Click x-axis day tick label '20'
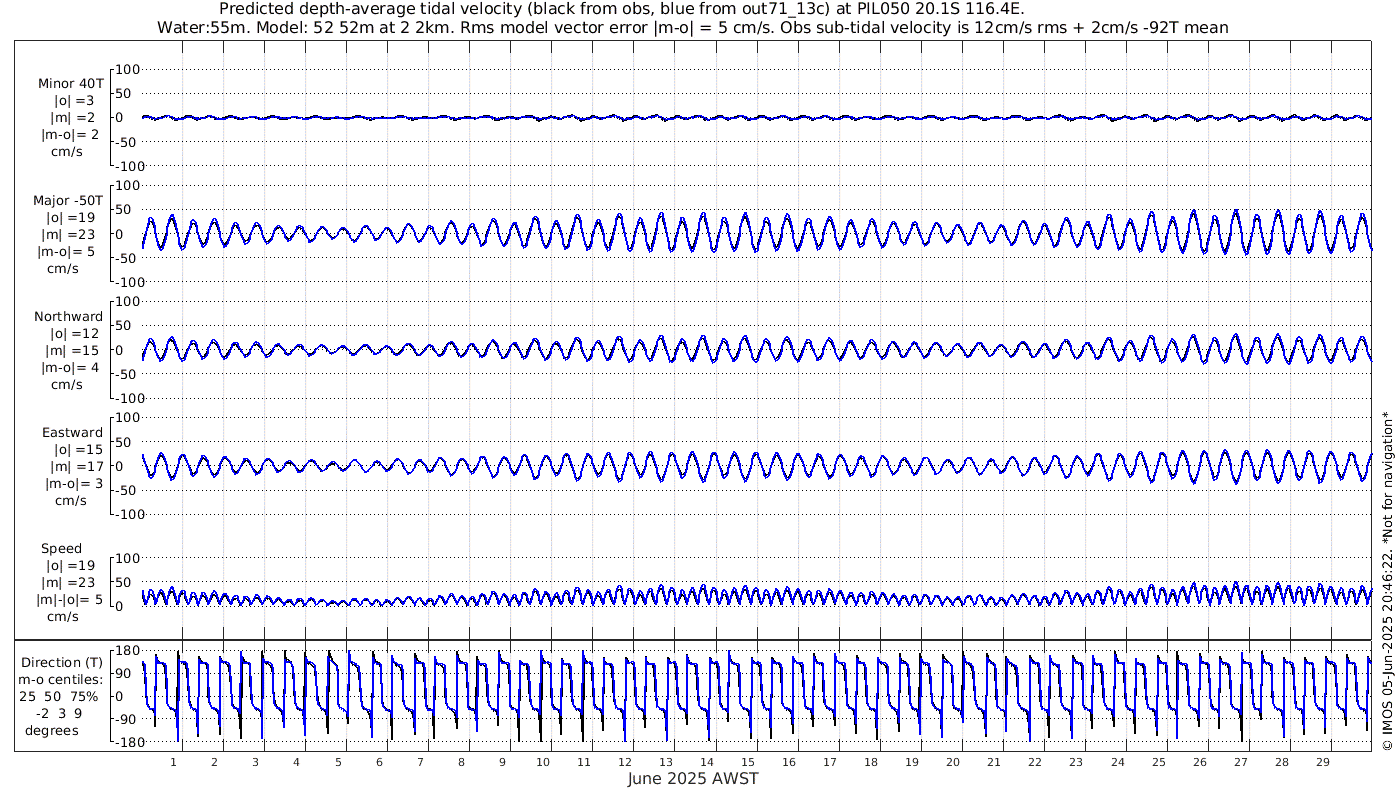 pos(953,762)
